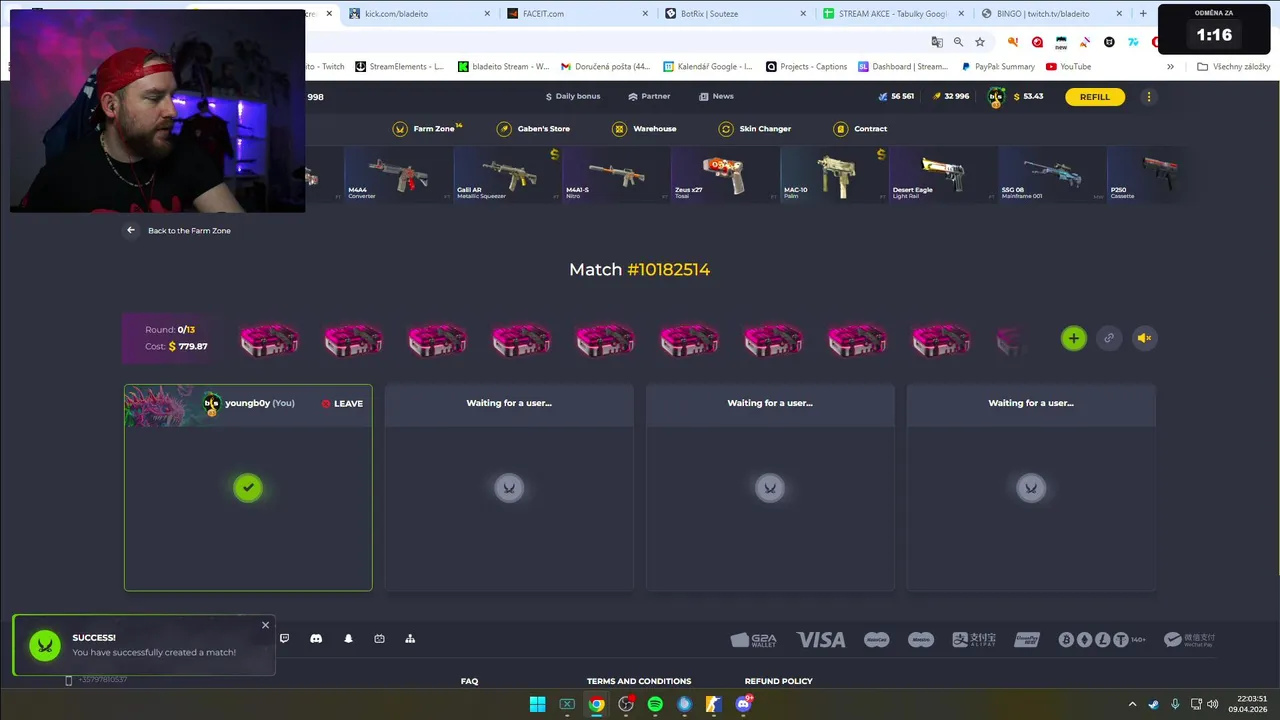This screenshot has width=1280, height=720.
Task: Leave the match using the LEAVE button
Action: (x=342, y=404)
